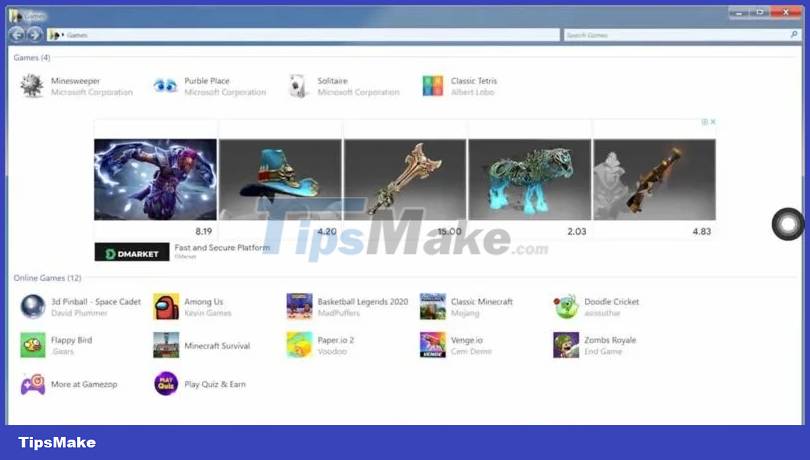
Task: Click the search magnifier icon
Action: 794,35
